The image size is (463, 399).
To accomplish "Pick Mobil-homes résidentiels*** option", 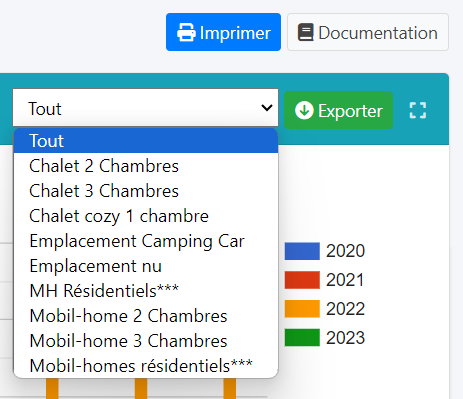I will 146,366.
